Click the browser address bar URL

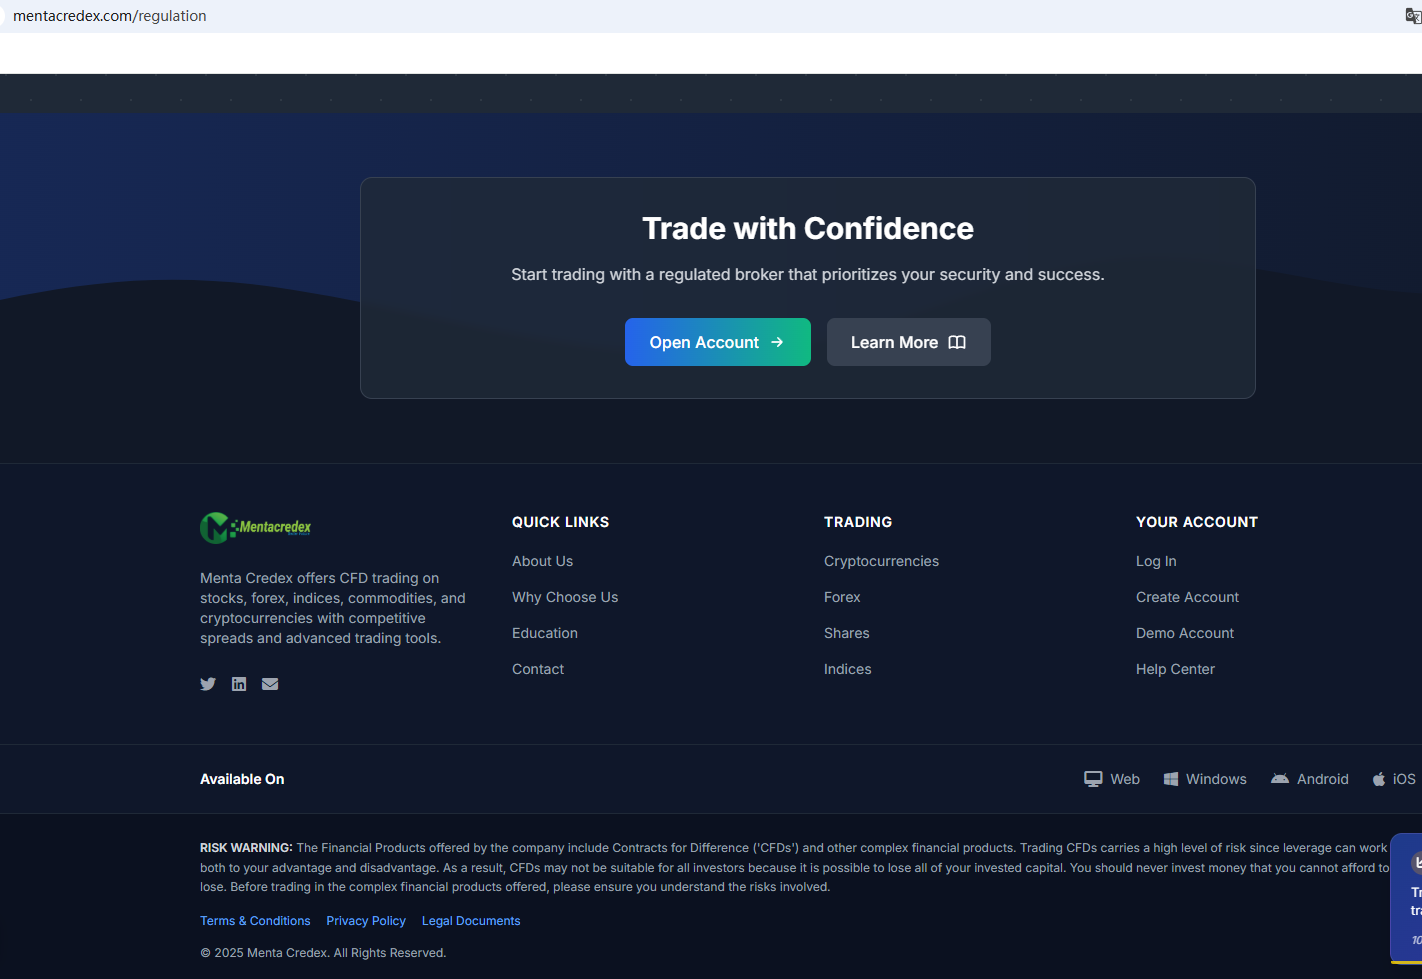click(x=110, y=16)
